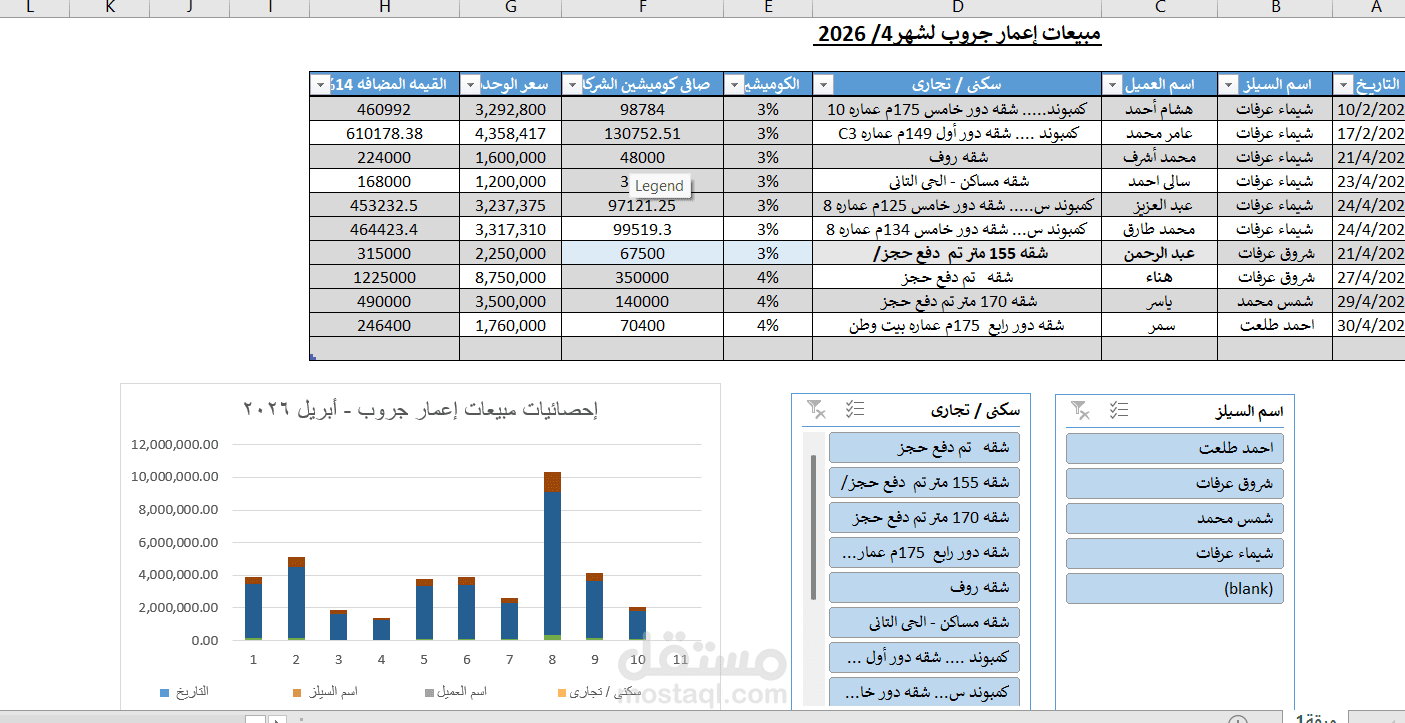Select slicer item شقه روف
This screenshot has height=723, width=1405.
pyautogui.click(x=924, y=587)
